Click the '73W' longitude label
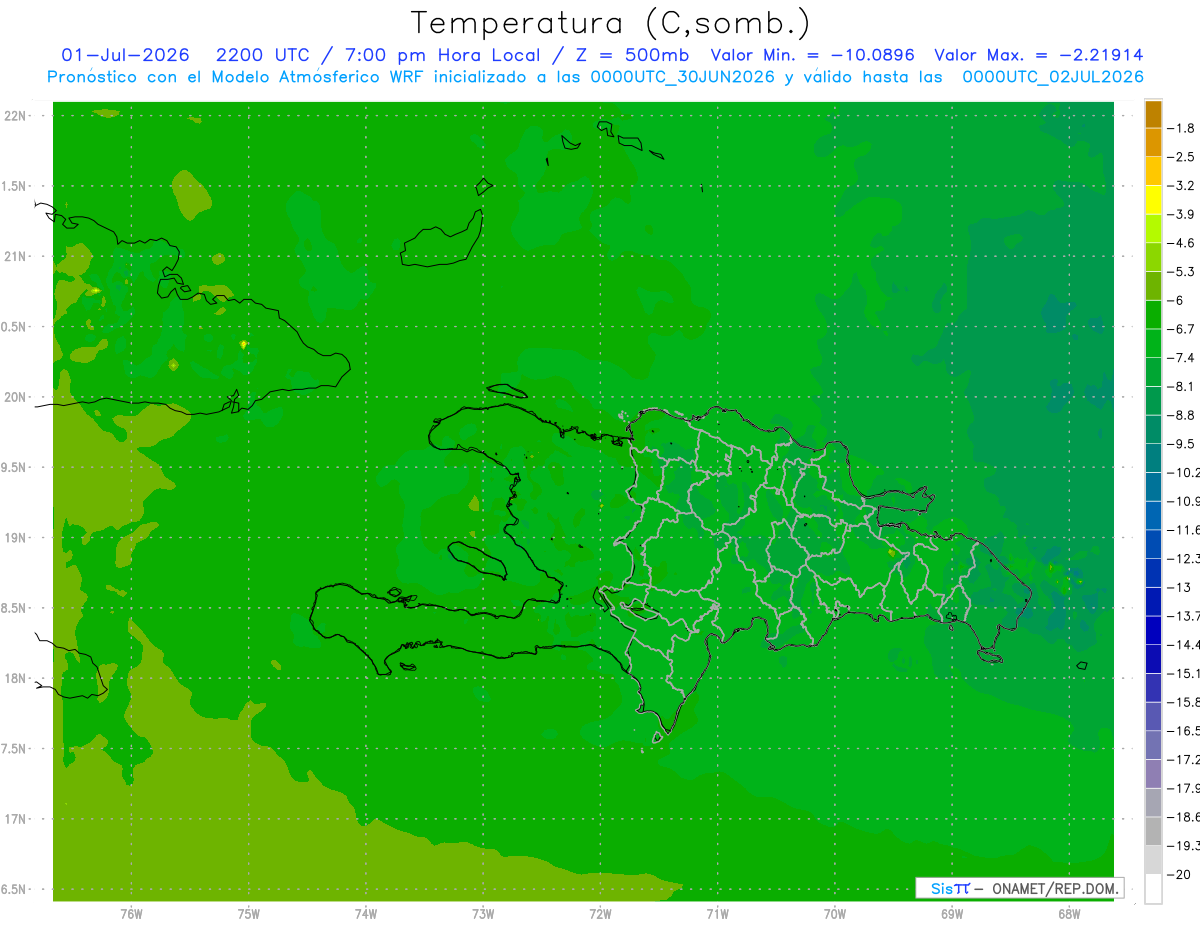The image size is (1200, 927). tap(483, 913)
